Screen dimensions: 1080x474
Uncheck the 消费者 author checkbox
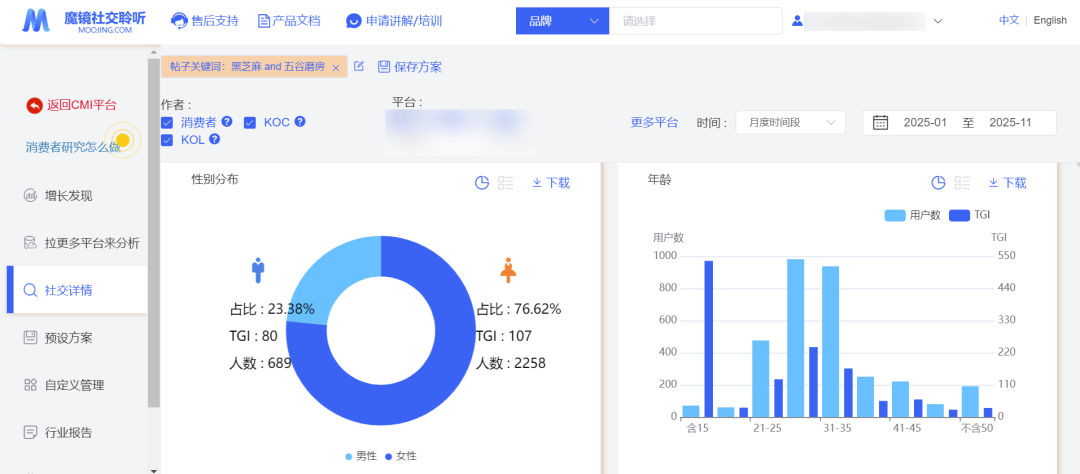click(167, 122)
